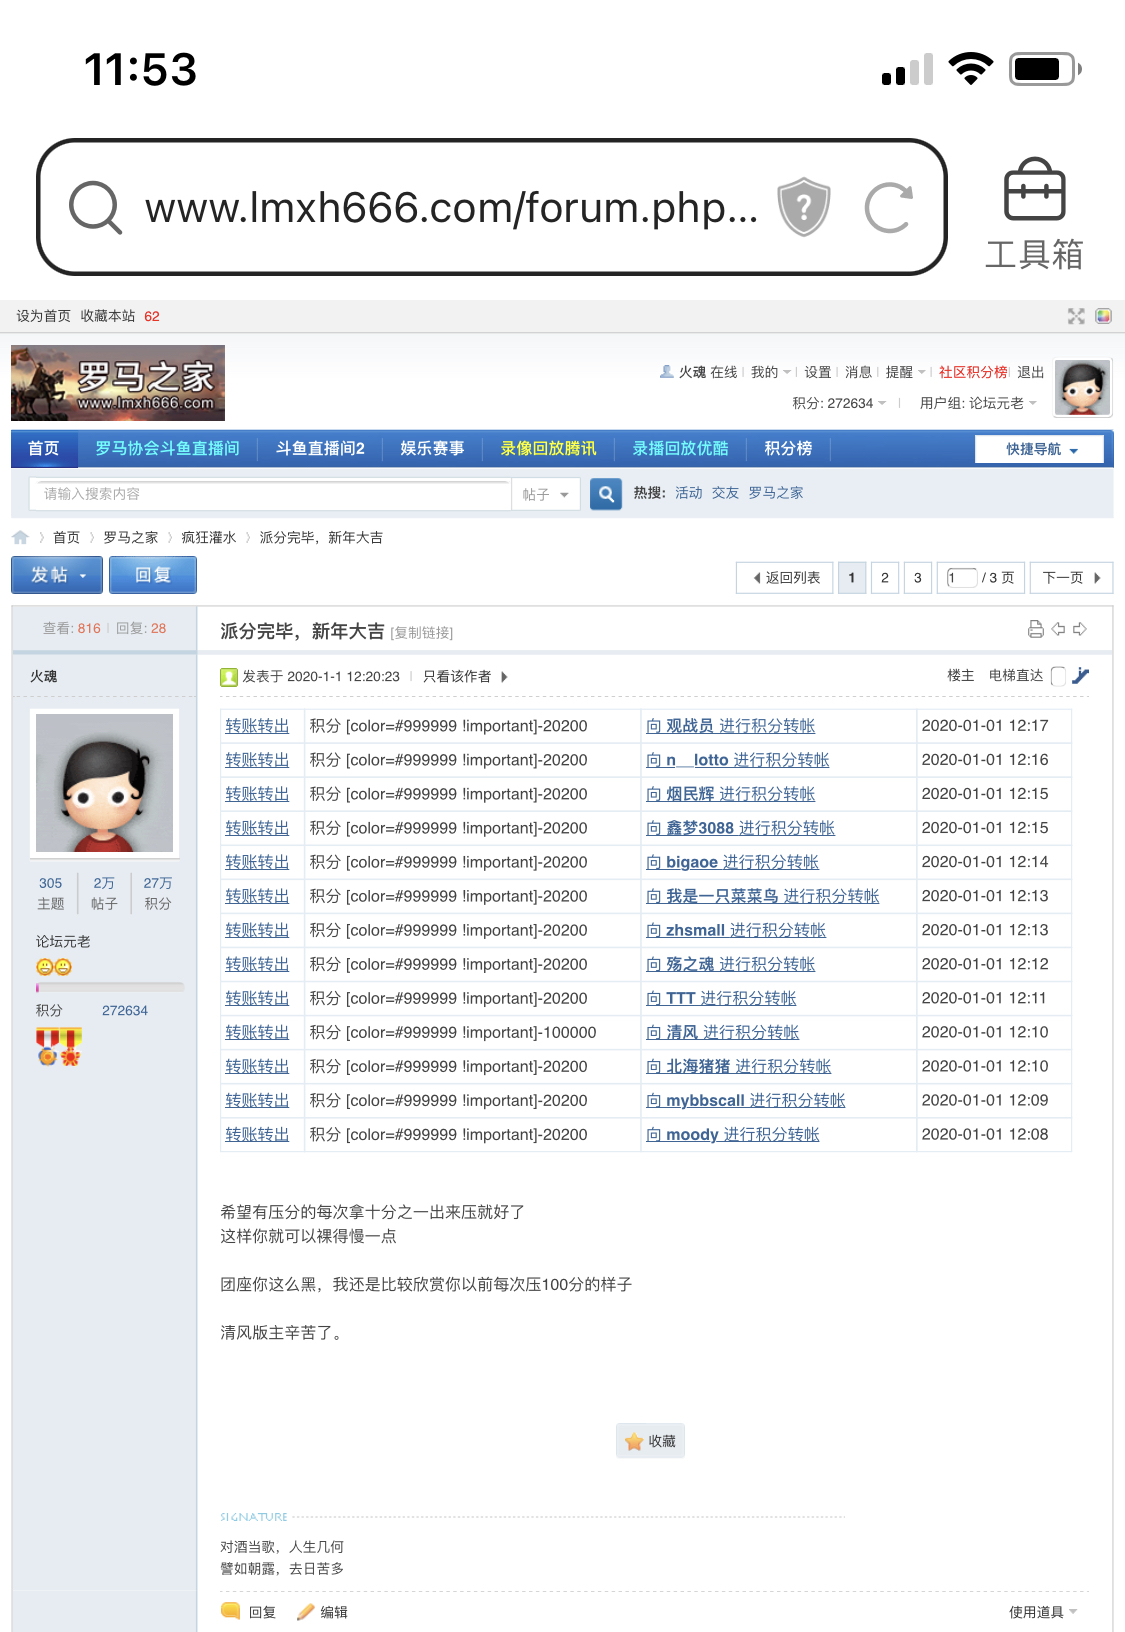Go to page 2 of thread
Image resolution: width=1125 pixels, height=1632 pixels.
pyautogui.click(x=884, y=577)
